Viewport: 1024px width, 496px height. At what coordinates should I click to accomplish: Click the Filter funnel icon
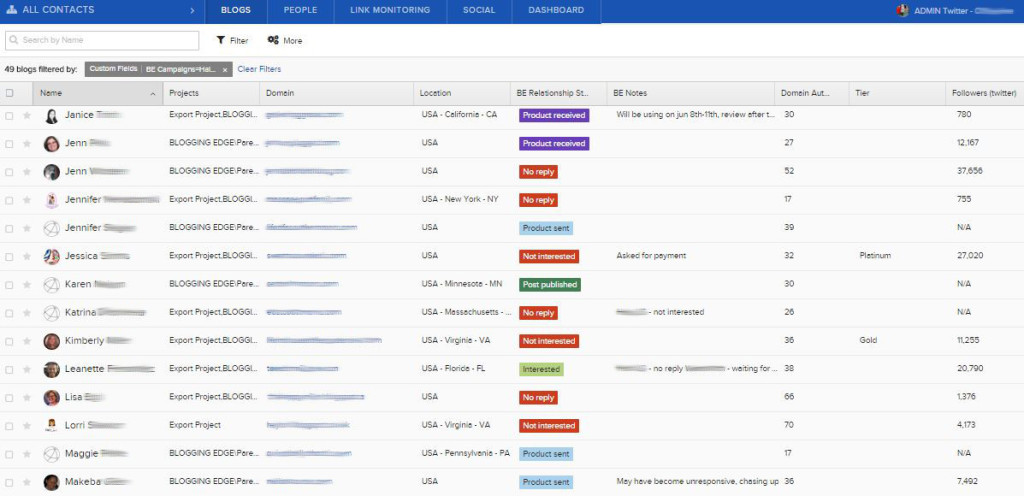221,40
